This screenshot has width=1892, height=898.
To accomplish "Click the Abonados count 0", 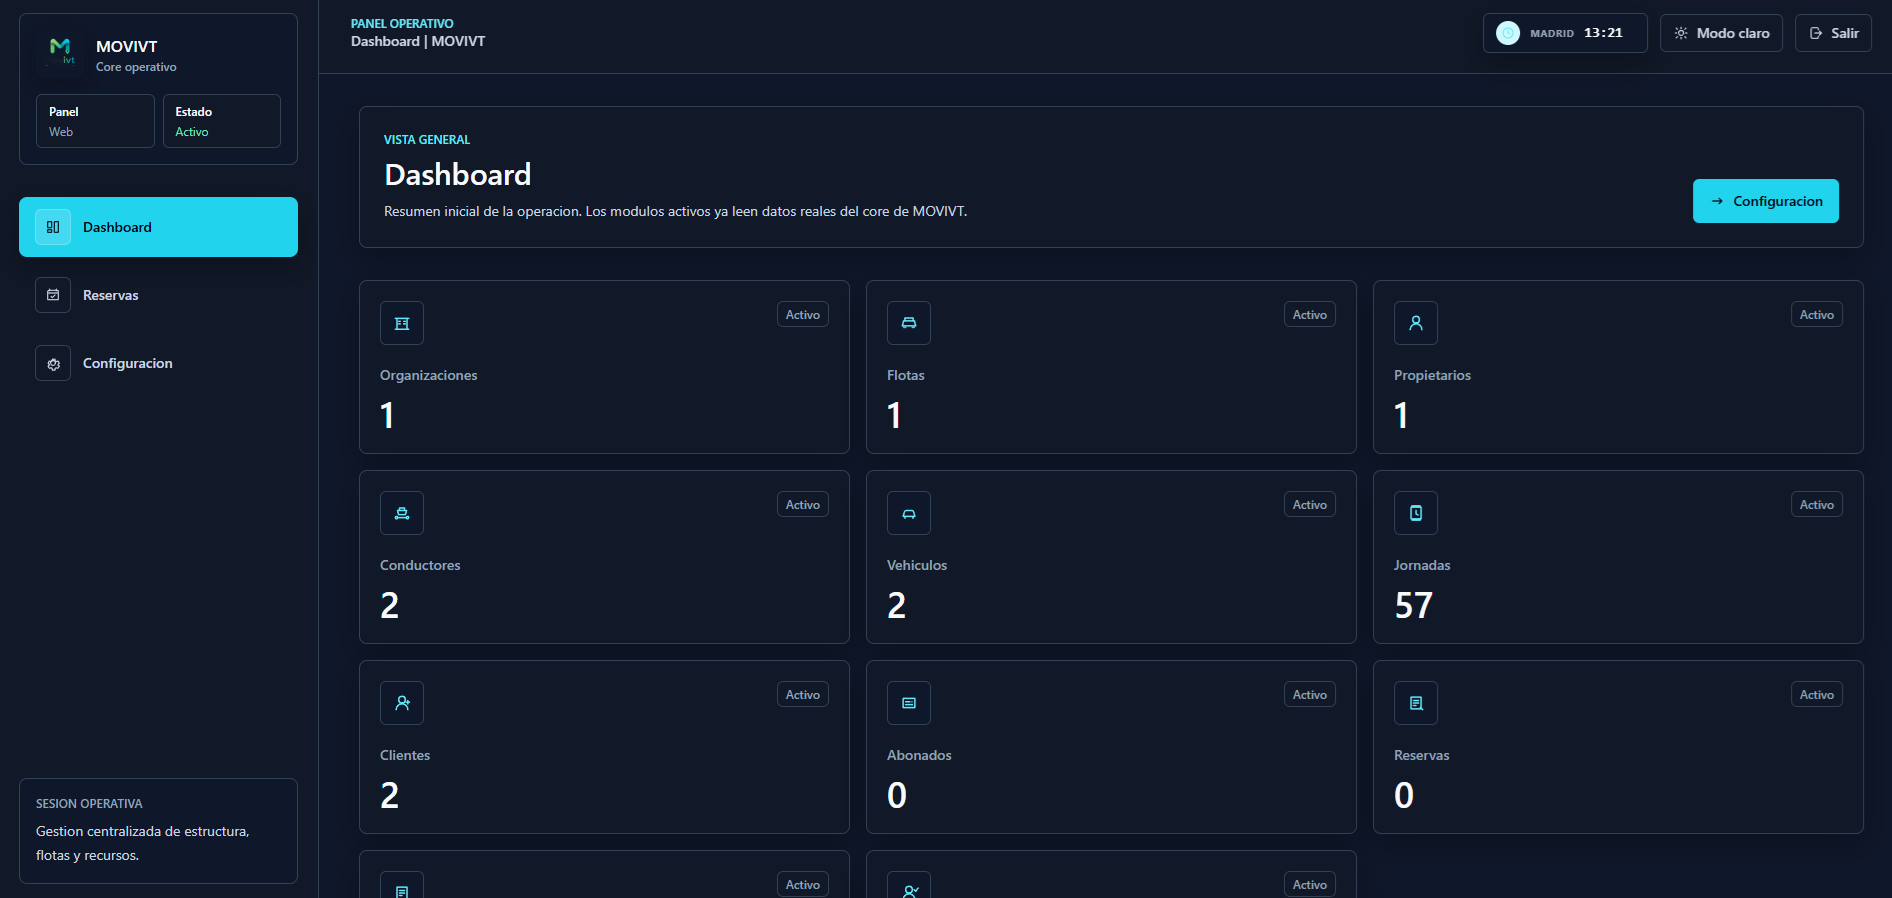I will 897,795.
